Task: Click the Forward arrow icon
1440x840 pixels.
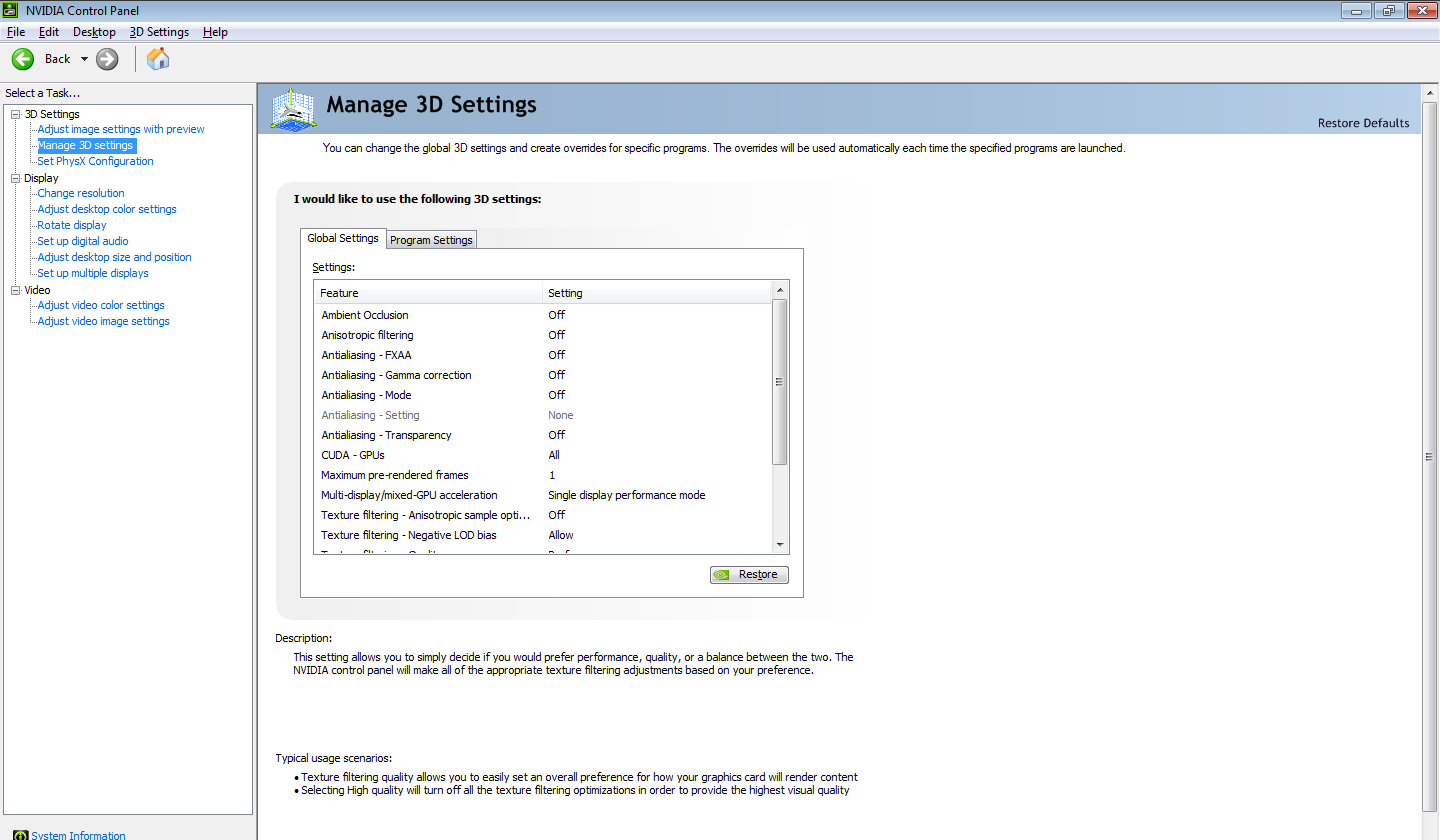Action: pyautogui.click(x=107, y=59)
